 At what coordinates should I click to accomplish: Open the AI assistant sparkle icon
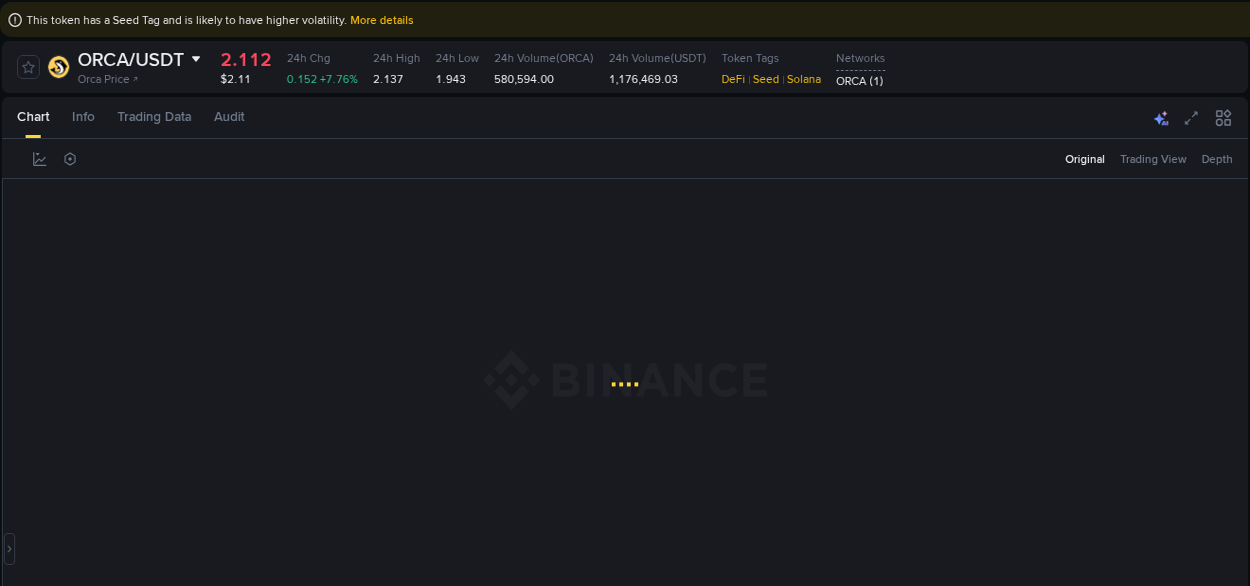pos(1161,118)
